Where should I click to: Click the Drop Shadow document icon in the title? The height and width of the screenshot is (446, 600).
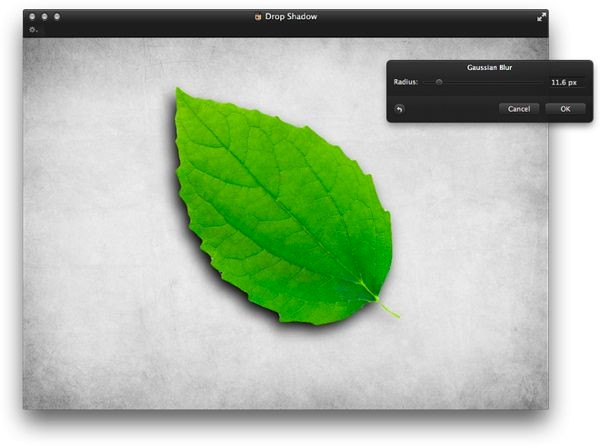[258, 16]
